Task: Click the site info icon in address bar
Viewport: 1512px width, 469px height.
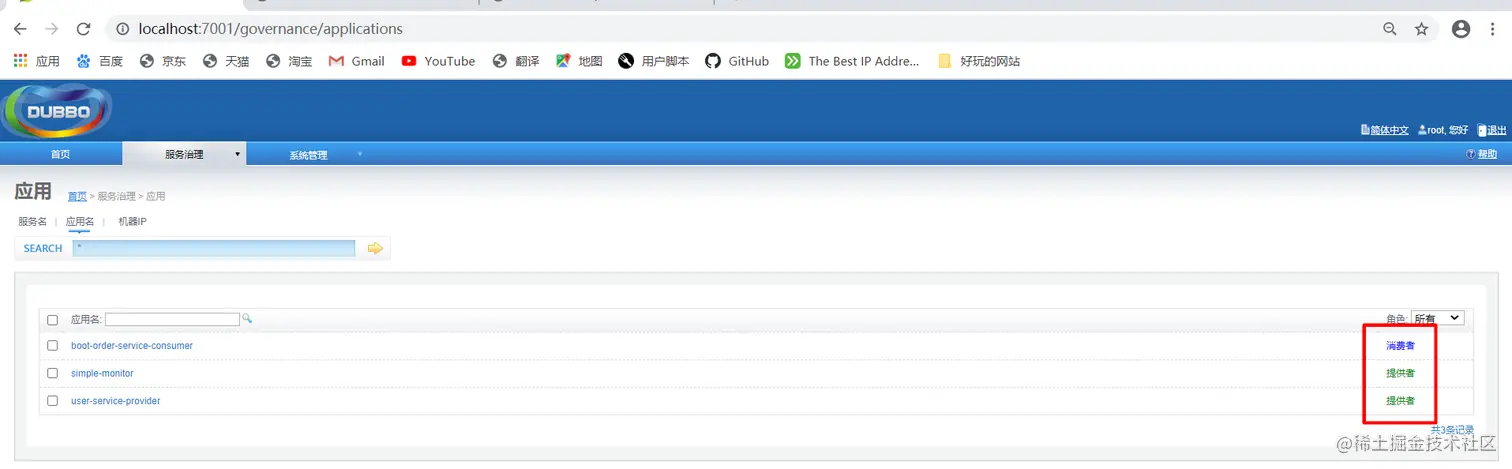Action: point(121,29)
